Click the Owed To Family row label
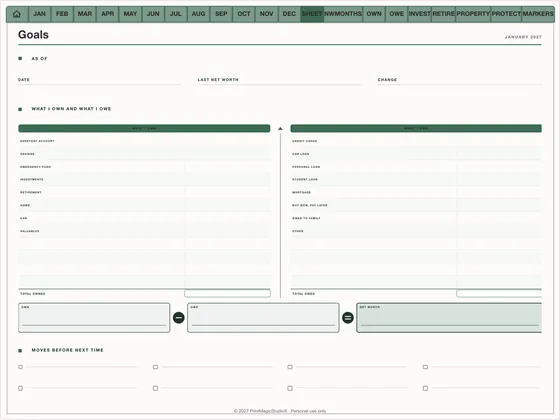560x420 pixels. coord(306,218)
